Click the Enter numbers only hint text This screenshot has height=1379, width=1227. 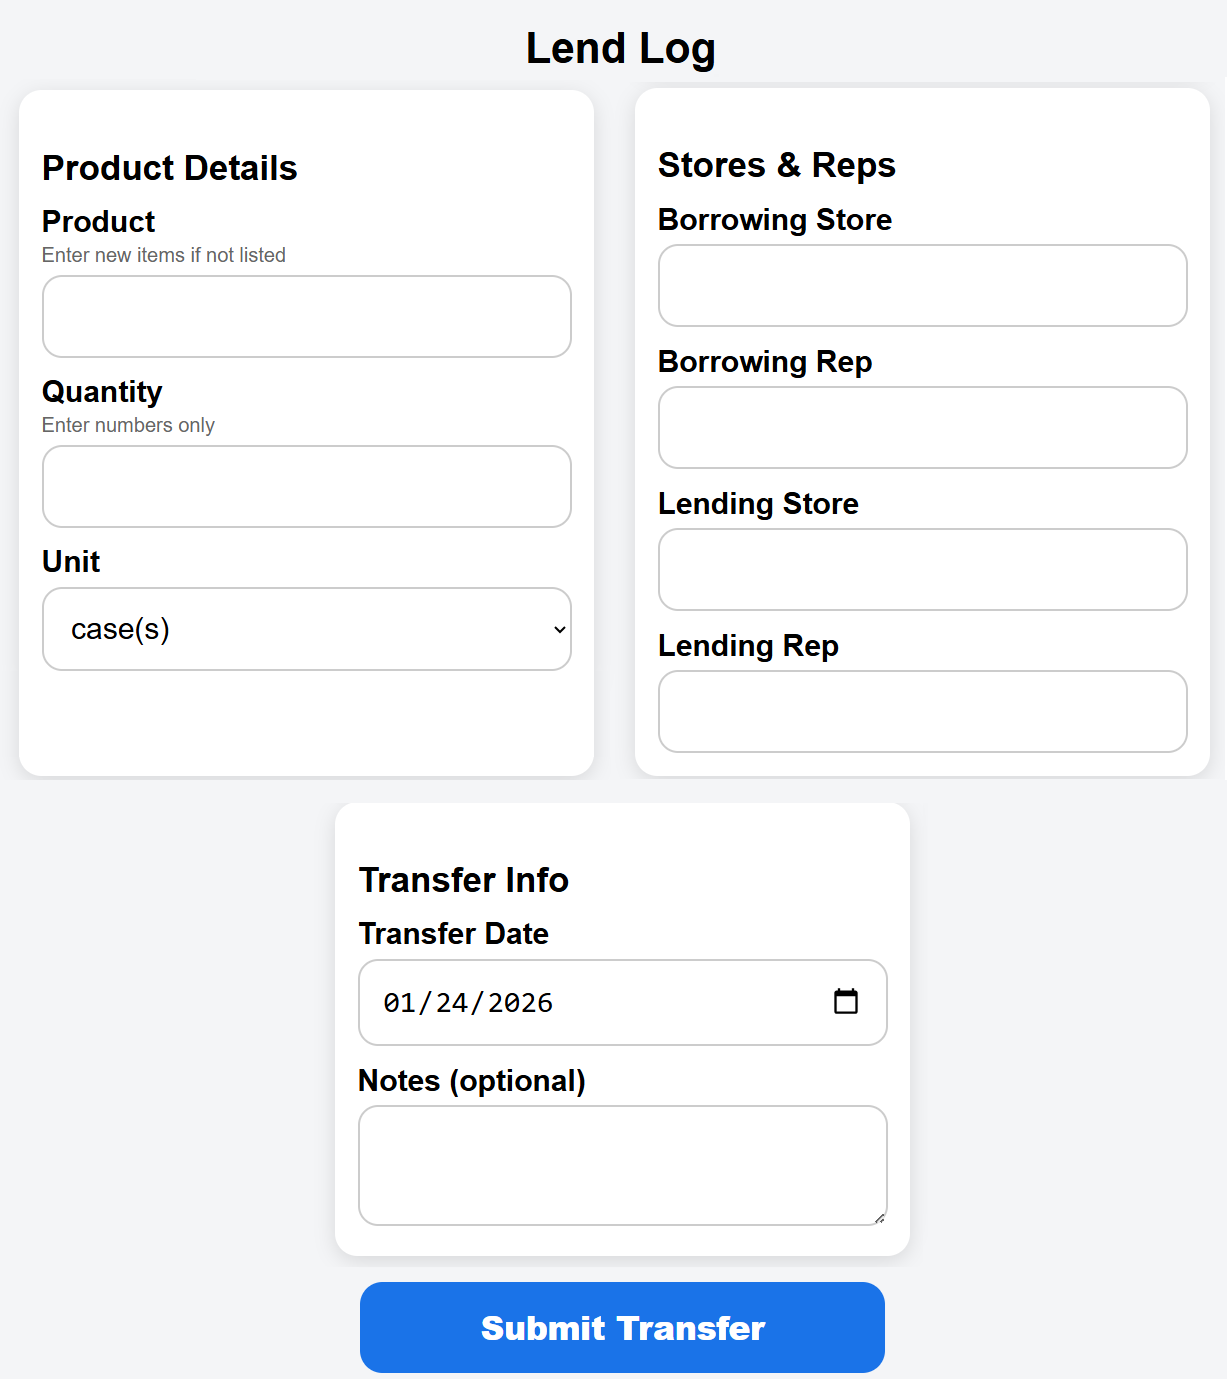tap(127, 425)
